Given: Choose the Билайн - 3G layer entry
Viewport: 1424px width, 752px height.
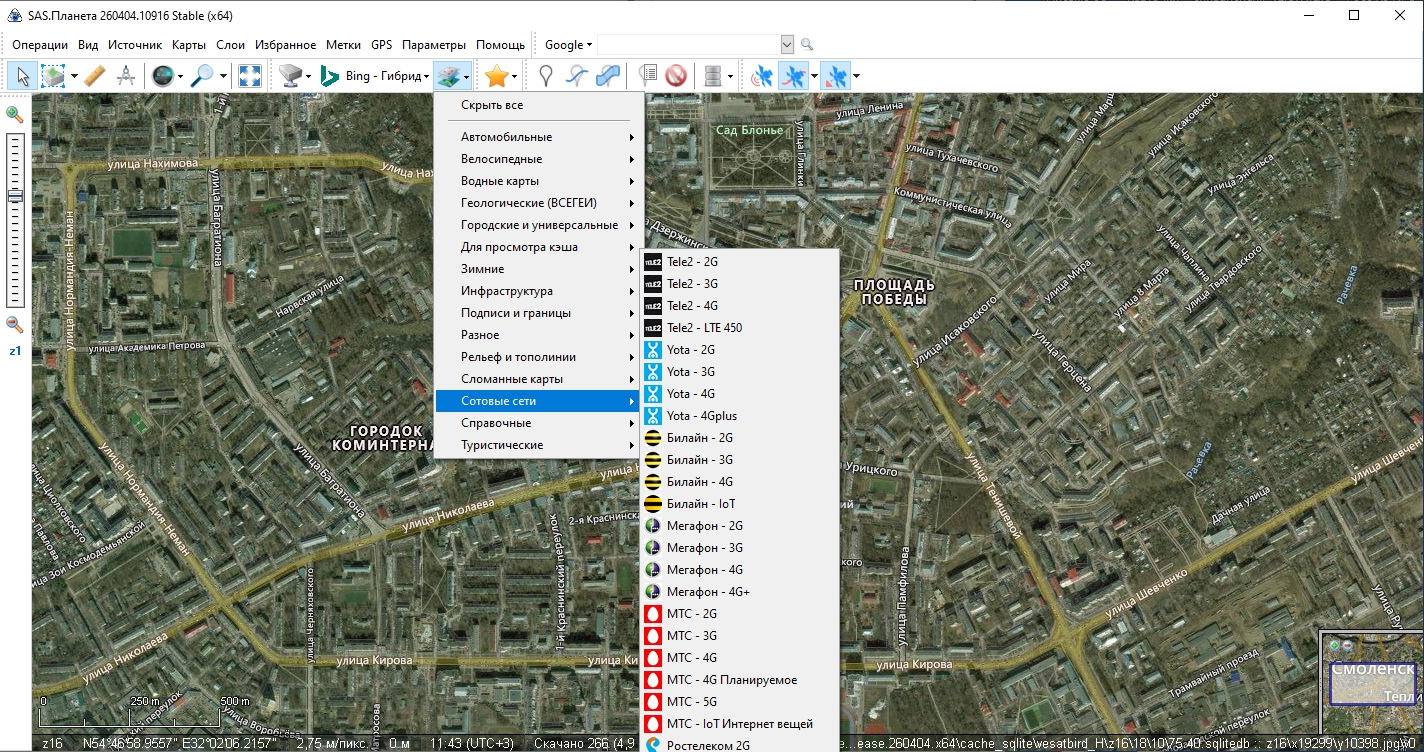Looking at the screenshot, I should [x=700, y=460].
